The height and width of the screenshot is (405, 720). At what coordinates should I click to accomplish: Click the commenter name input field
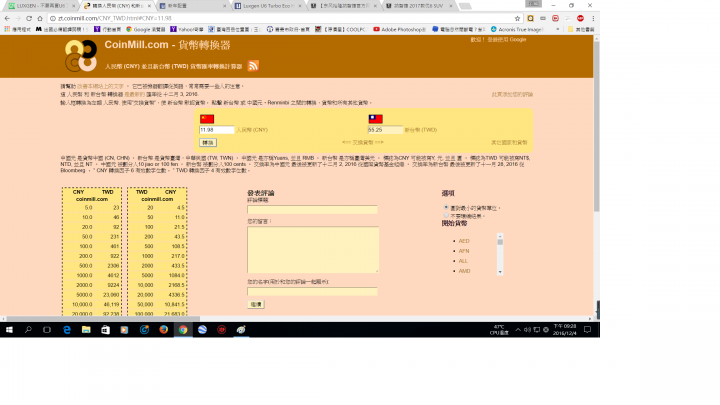coord(312,291)
